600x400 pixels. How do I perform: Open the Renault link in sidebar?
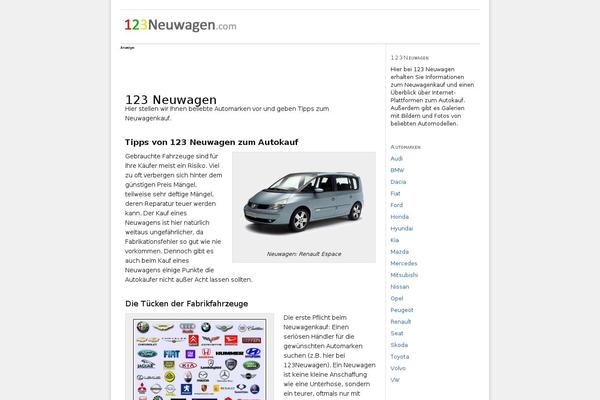click(400, 321)
